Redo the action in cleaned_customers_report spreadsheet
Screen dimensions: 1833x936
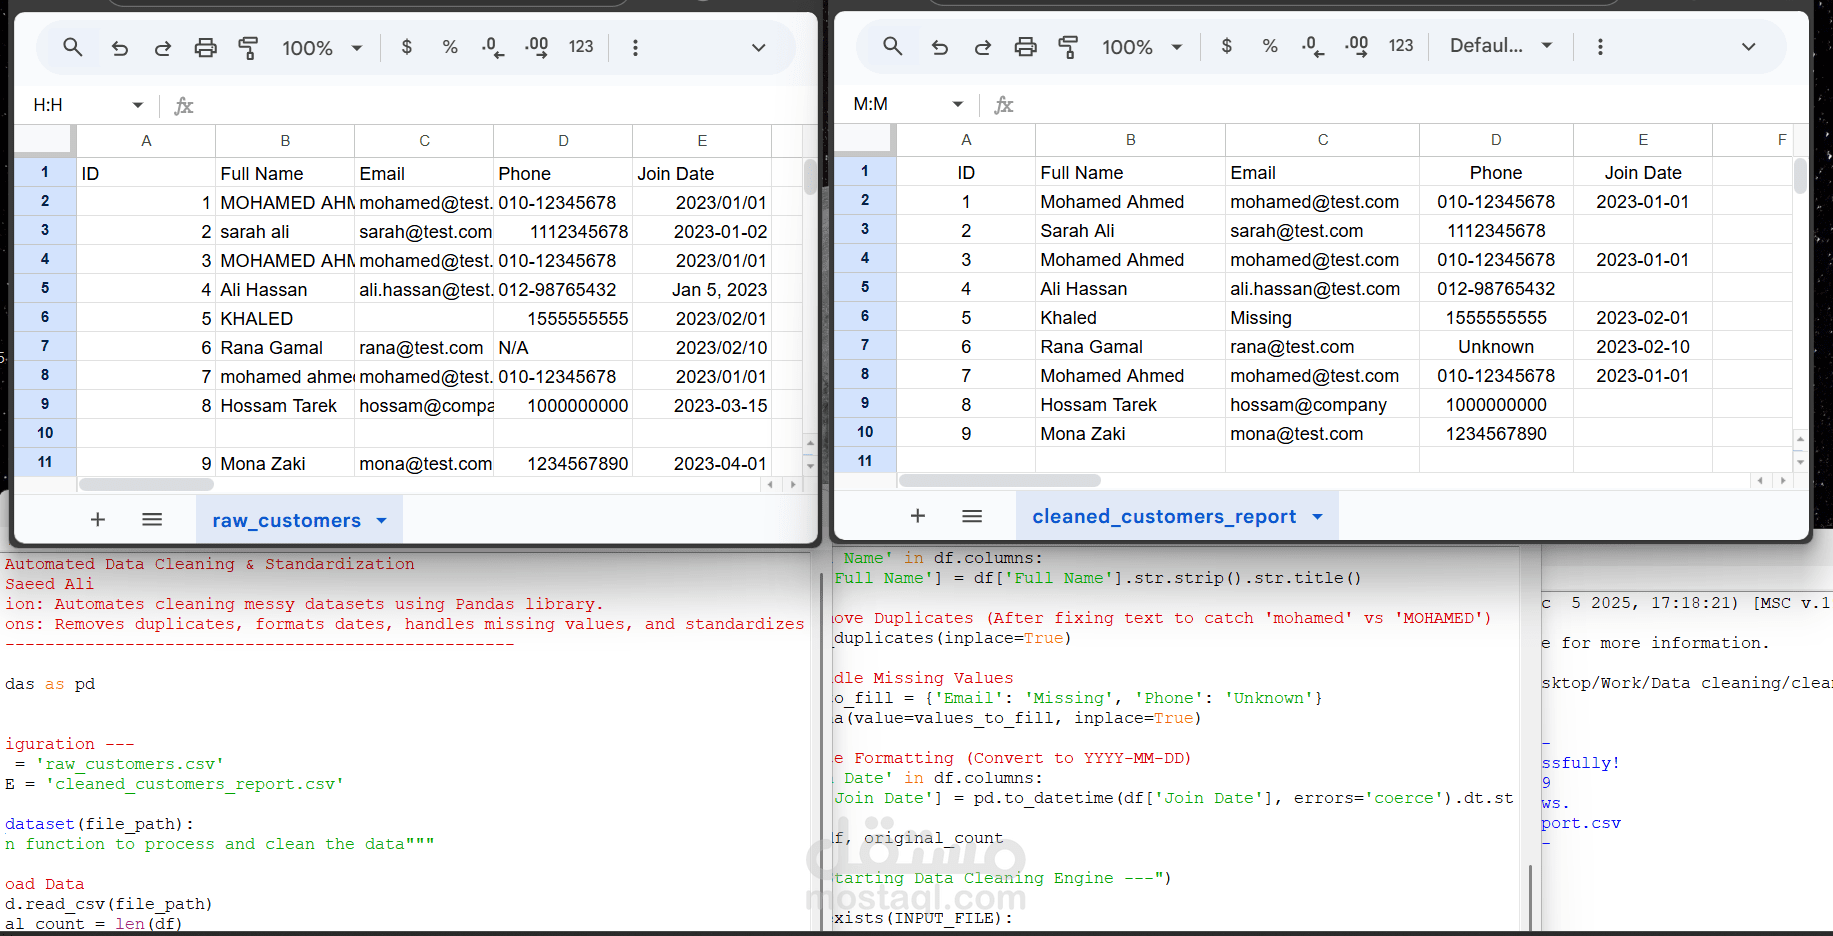(x=983, y=46)
